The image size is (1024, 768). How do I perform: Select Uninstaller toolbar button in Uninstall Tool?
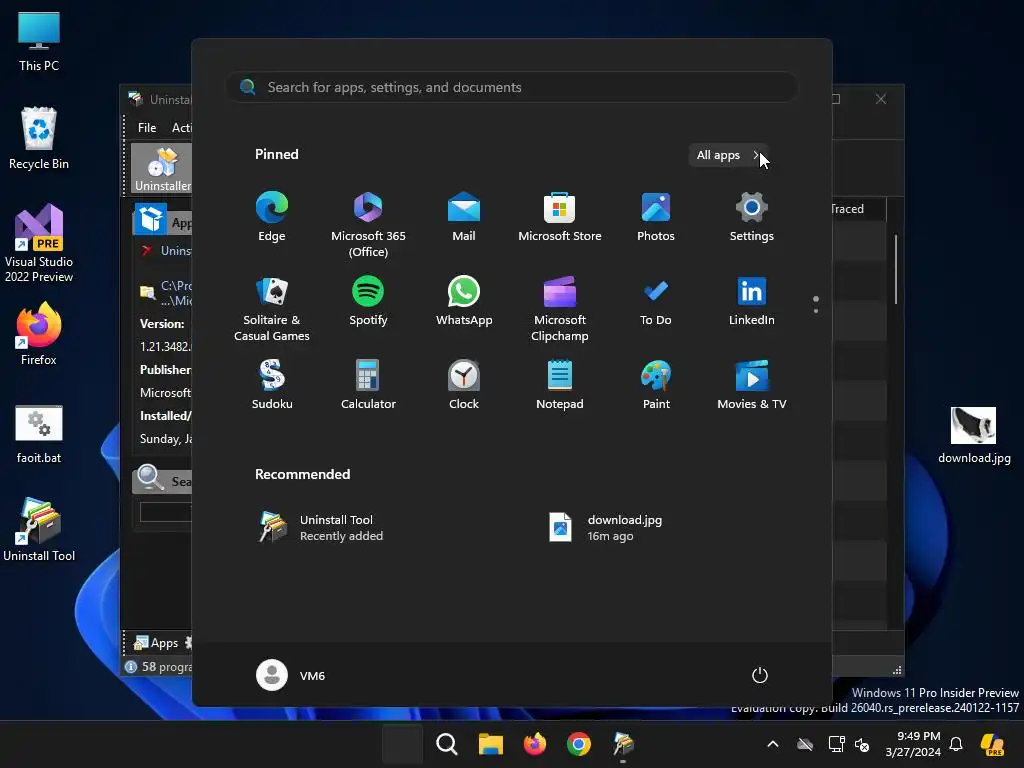point(163,168)
